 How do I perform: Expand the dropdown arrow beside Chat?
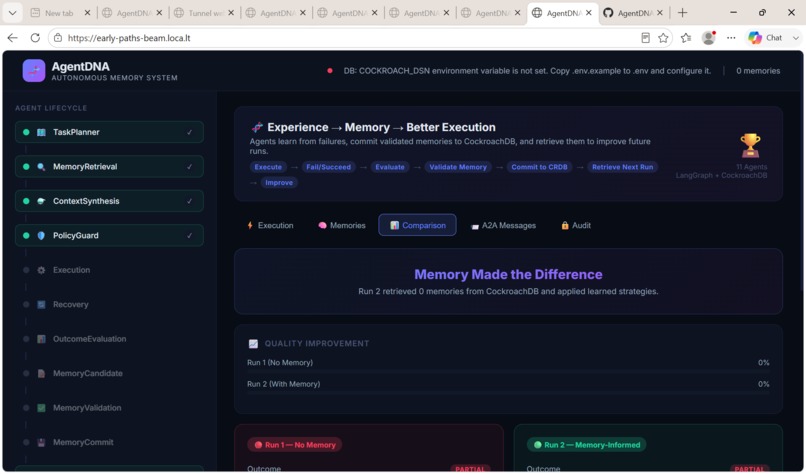[796, 38]
